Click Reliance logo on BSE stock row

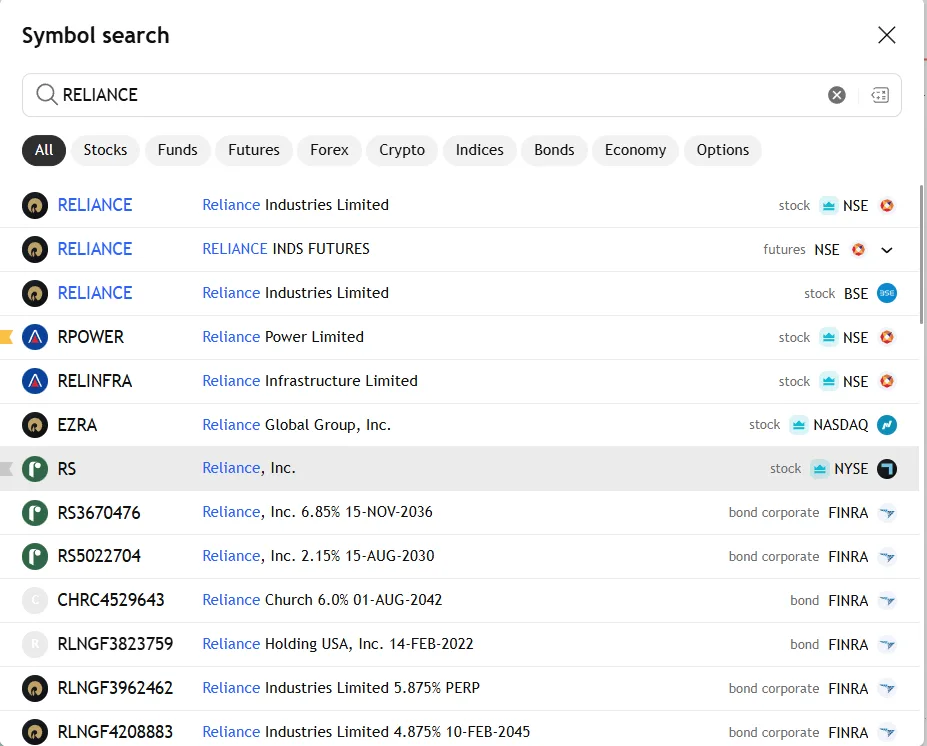click(35, 293)
